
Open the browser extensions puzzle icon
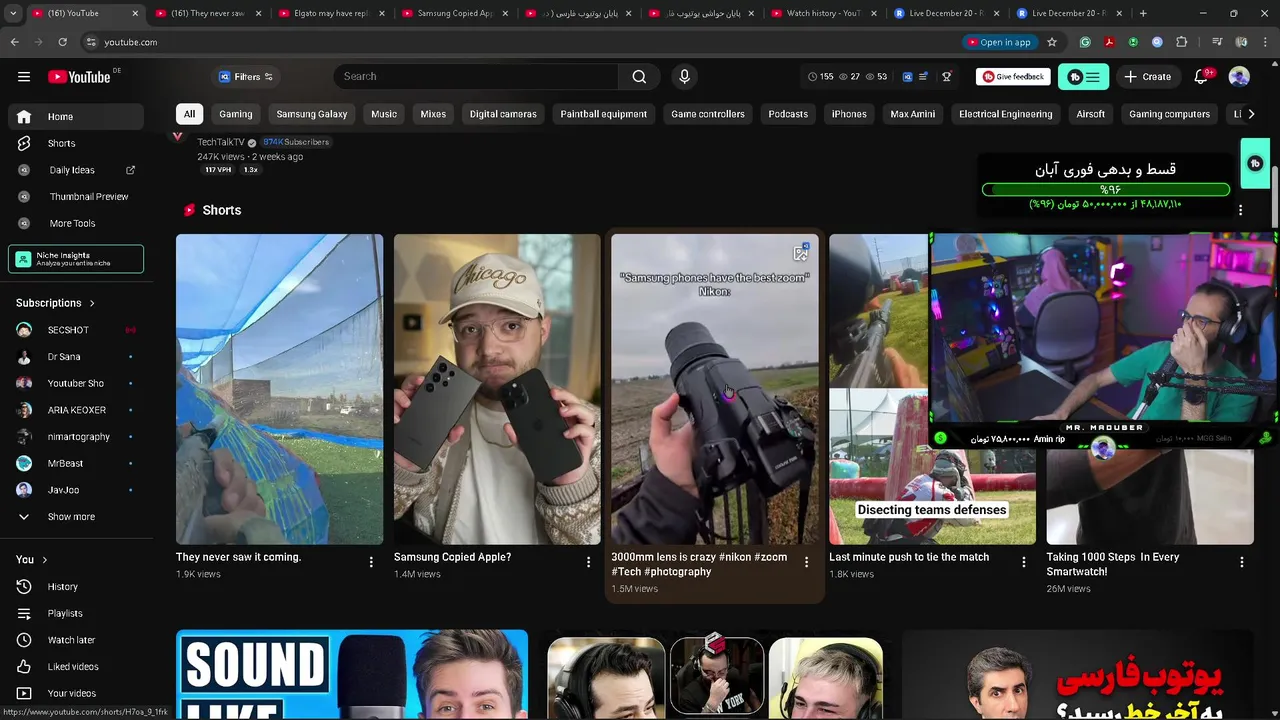pos(1182,42)
